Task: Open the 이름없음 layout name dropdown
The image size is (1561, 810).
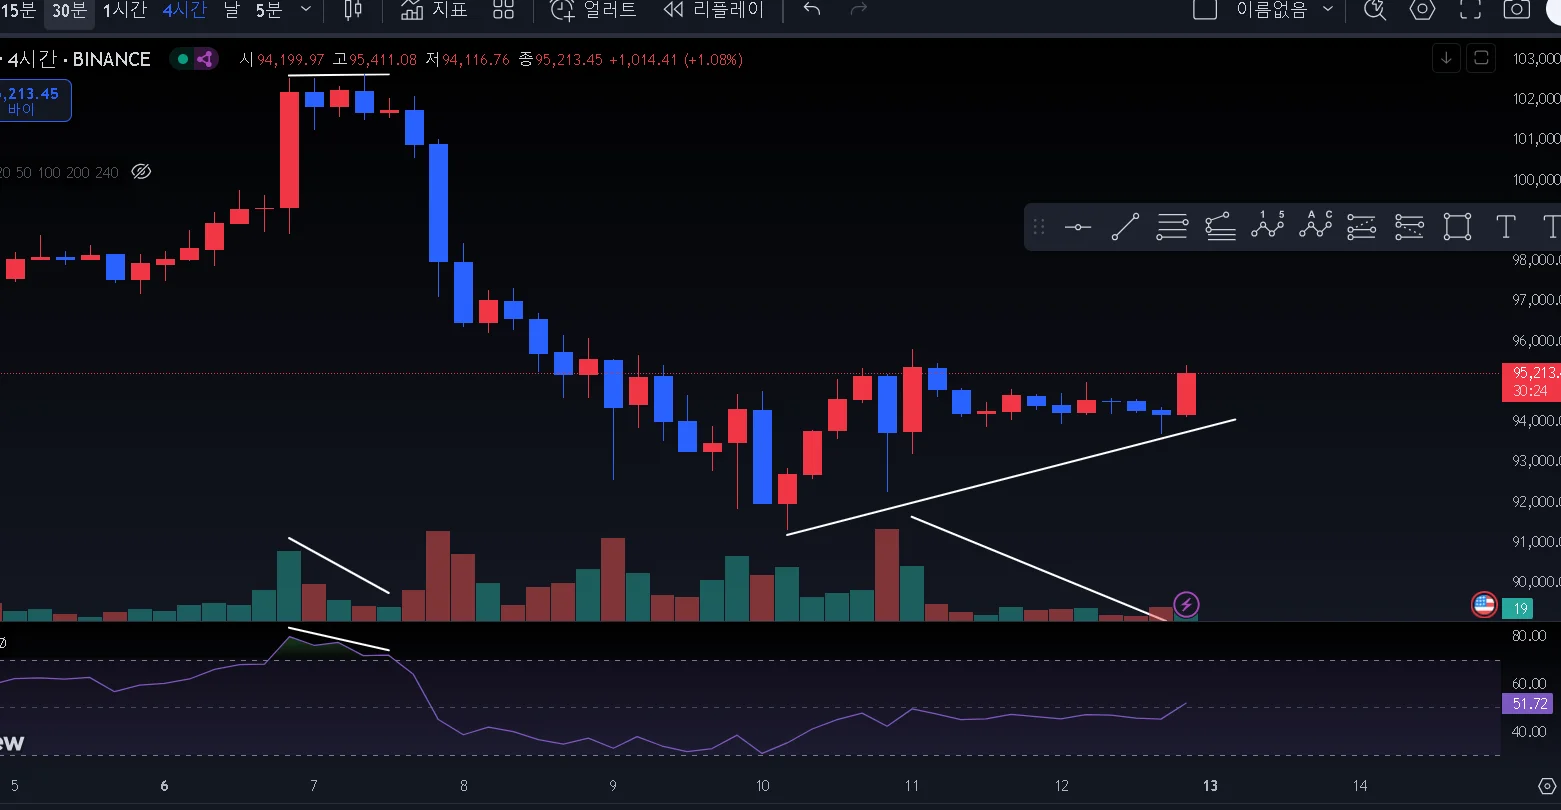Action: (x=1285, y=10)
